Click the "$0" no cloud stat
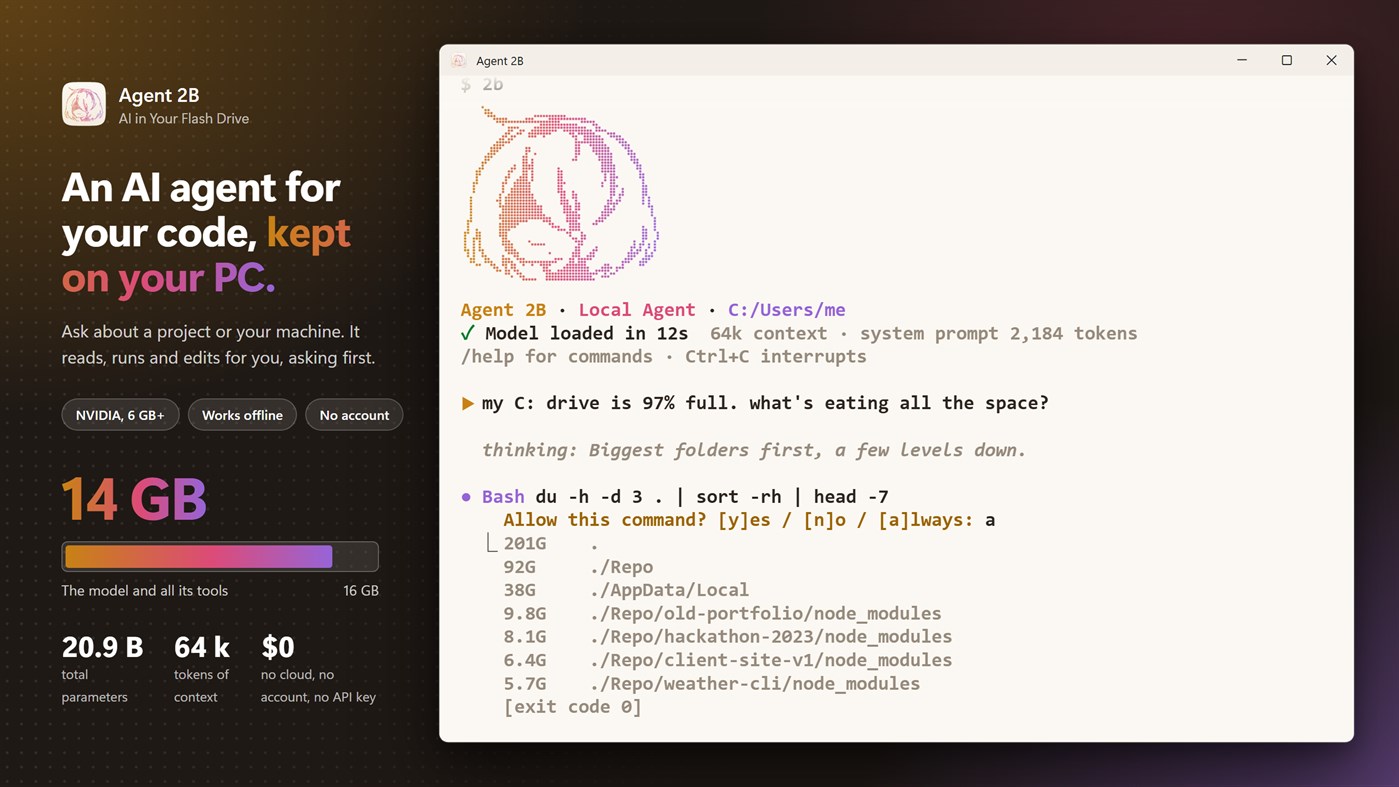The width and height of the screenshot is (1399, 787). pos(278,647)
